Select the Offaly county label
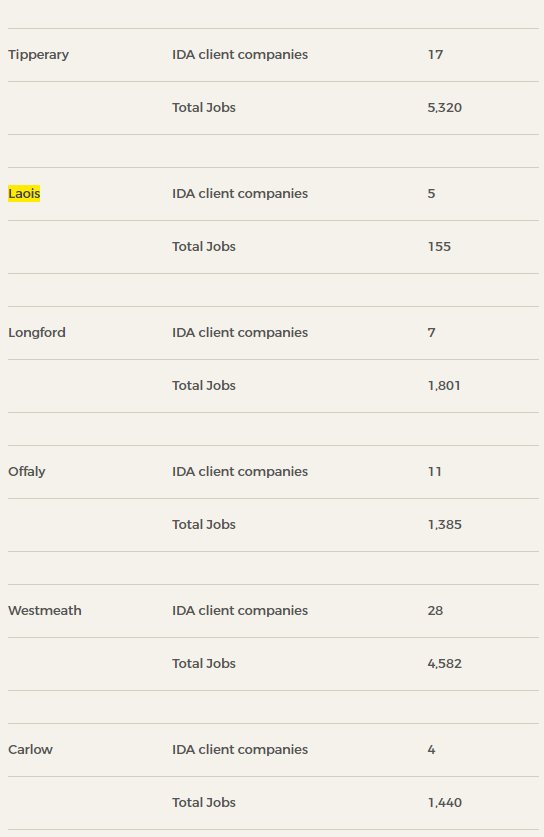Viewport: 544px width, 837px height. tap(27, 471)
